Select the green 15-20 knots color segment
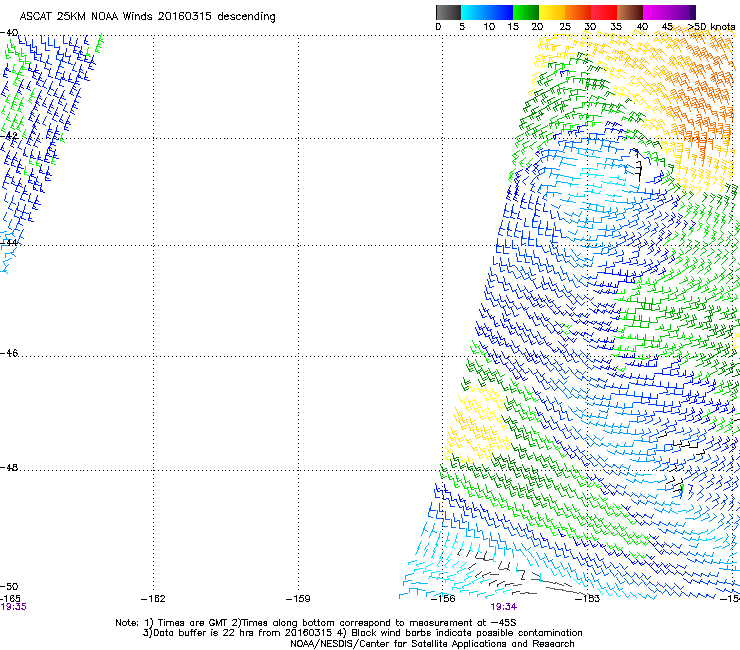The image size is (740, 650). coord(526,12)
